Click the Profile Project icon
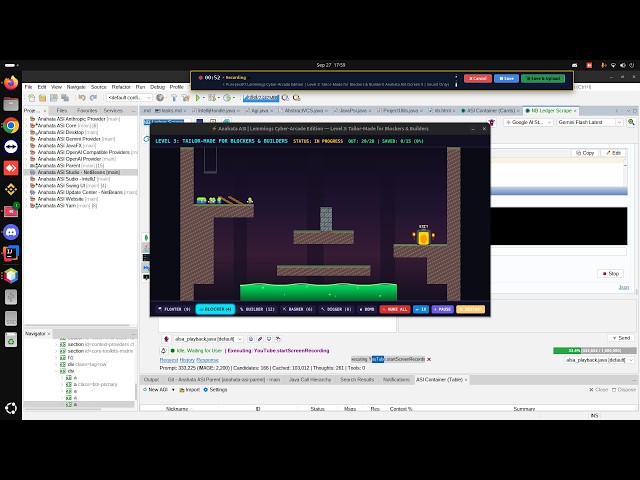The height and width of the screenshot is (480, 640). click(227, 98)
